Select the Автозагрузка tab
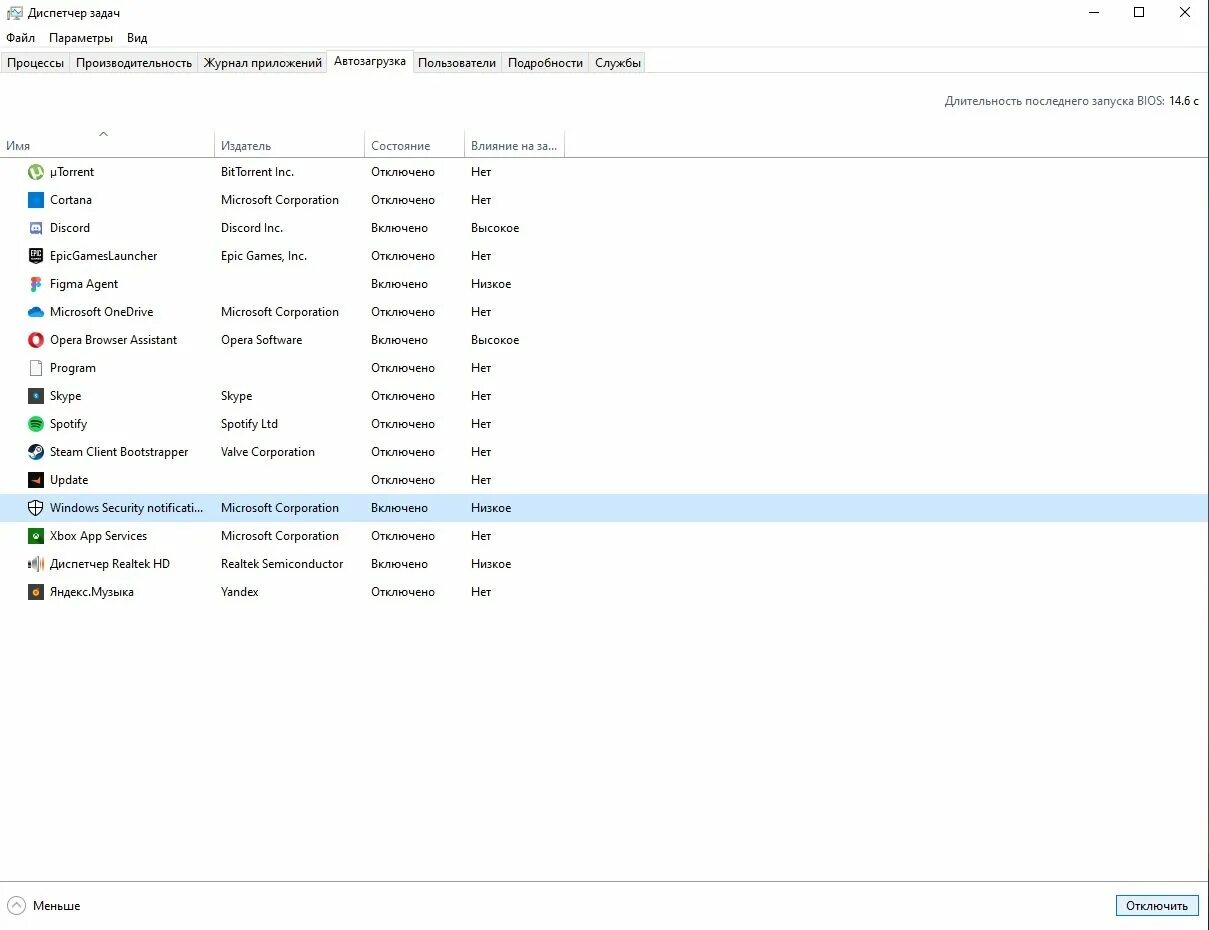The width and height of the screenshot is (1209, 930). point(370,61)
